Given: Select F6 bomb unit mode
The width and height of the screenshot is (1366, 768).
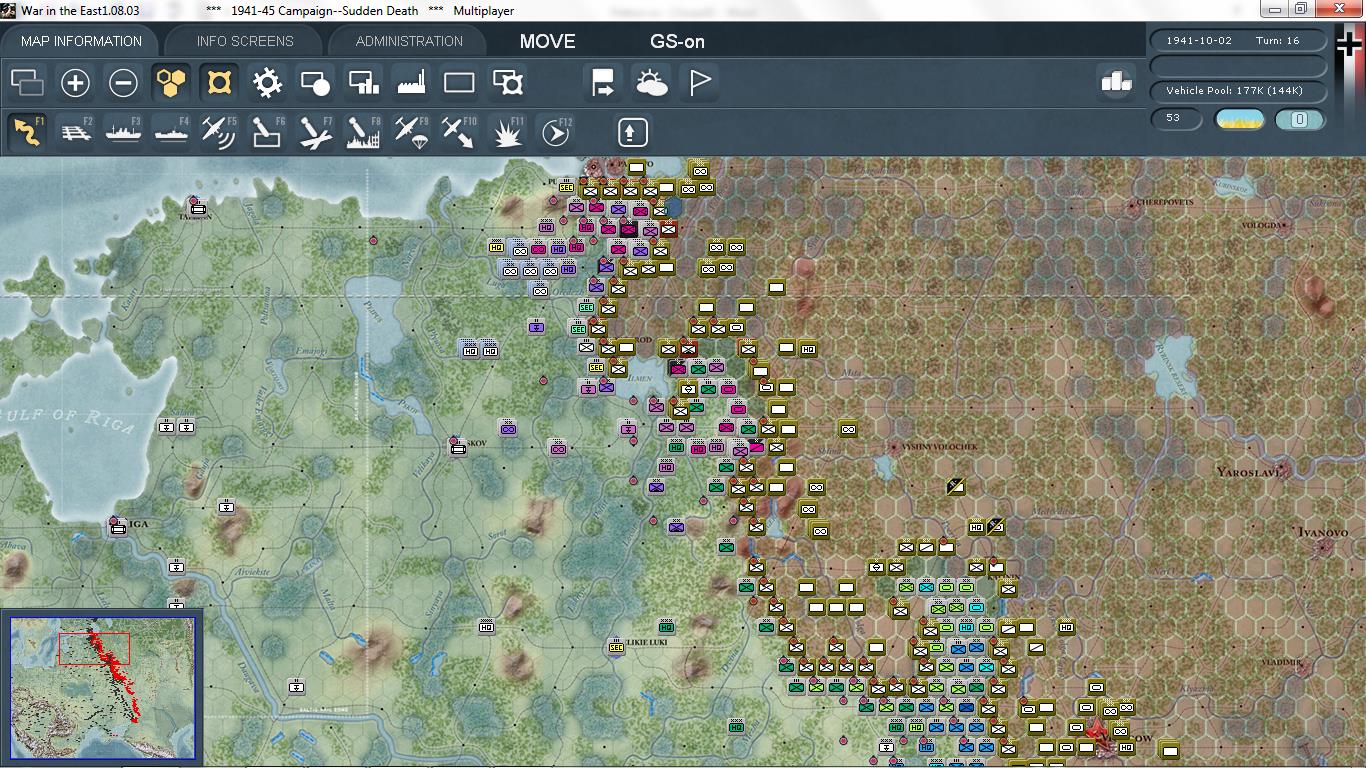Looking at the screenshot, I should tap(268, 132).
